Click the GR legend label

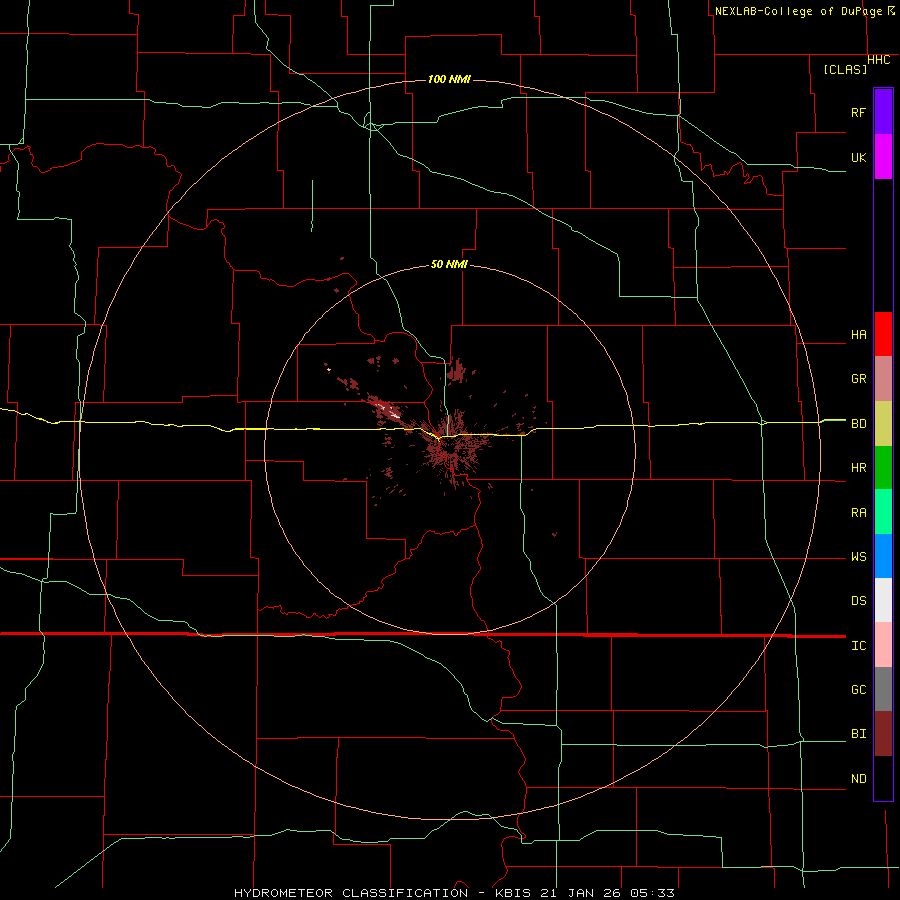(x=859, y=379)
